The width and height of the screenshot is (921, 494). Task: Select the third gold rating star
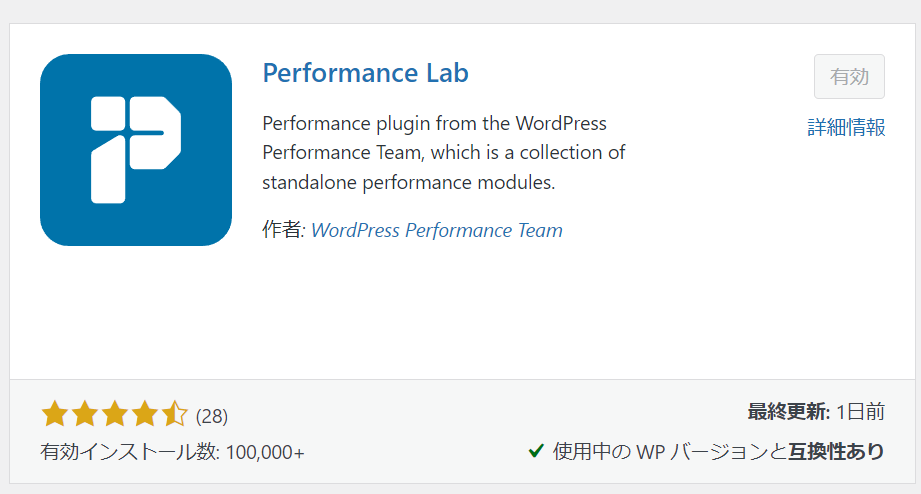[x=115, y=414]
